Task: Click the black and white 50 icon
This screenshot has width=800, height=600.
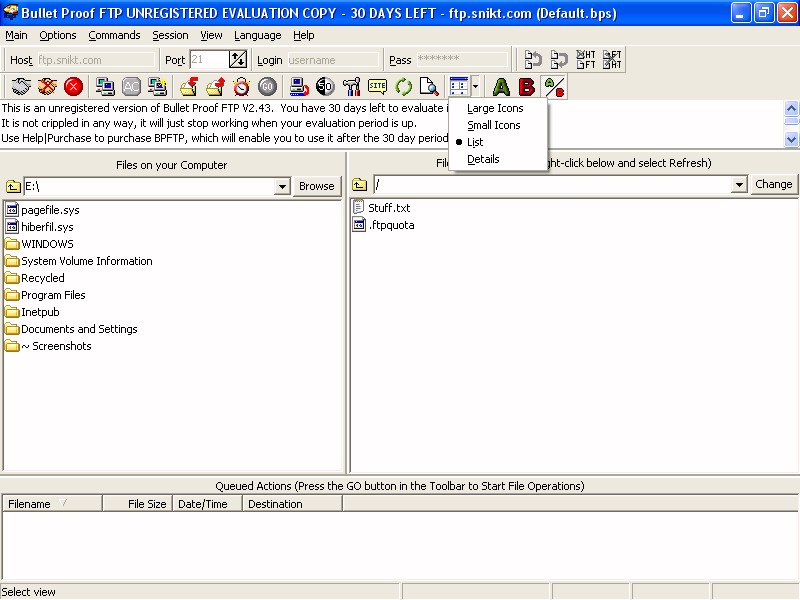Action: [x=325, y=86]
